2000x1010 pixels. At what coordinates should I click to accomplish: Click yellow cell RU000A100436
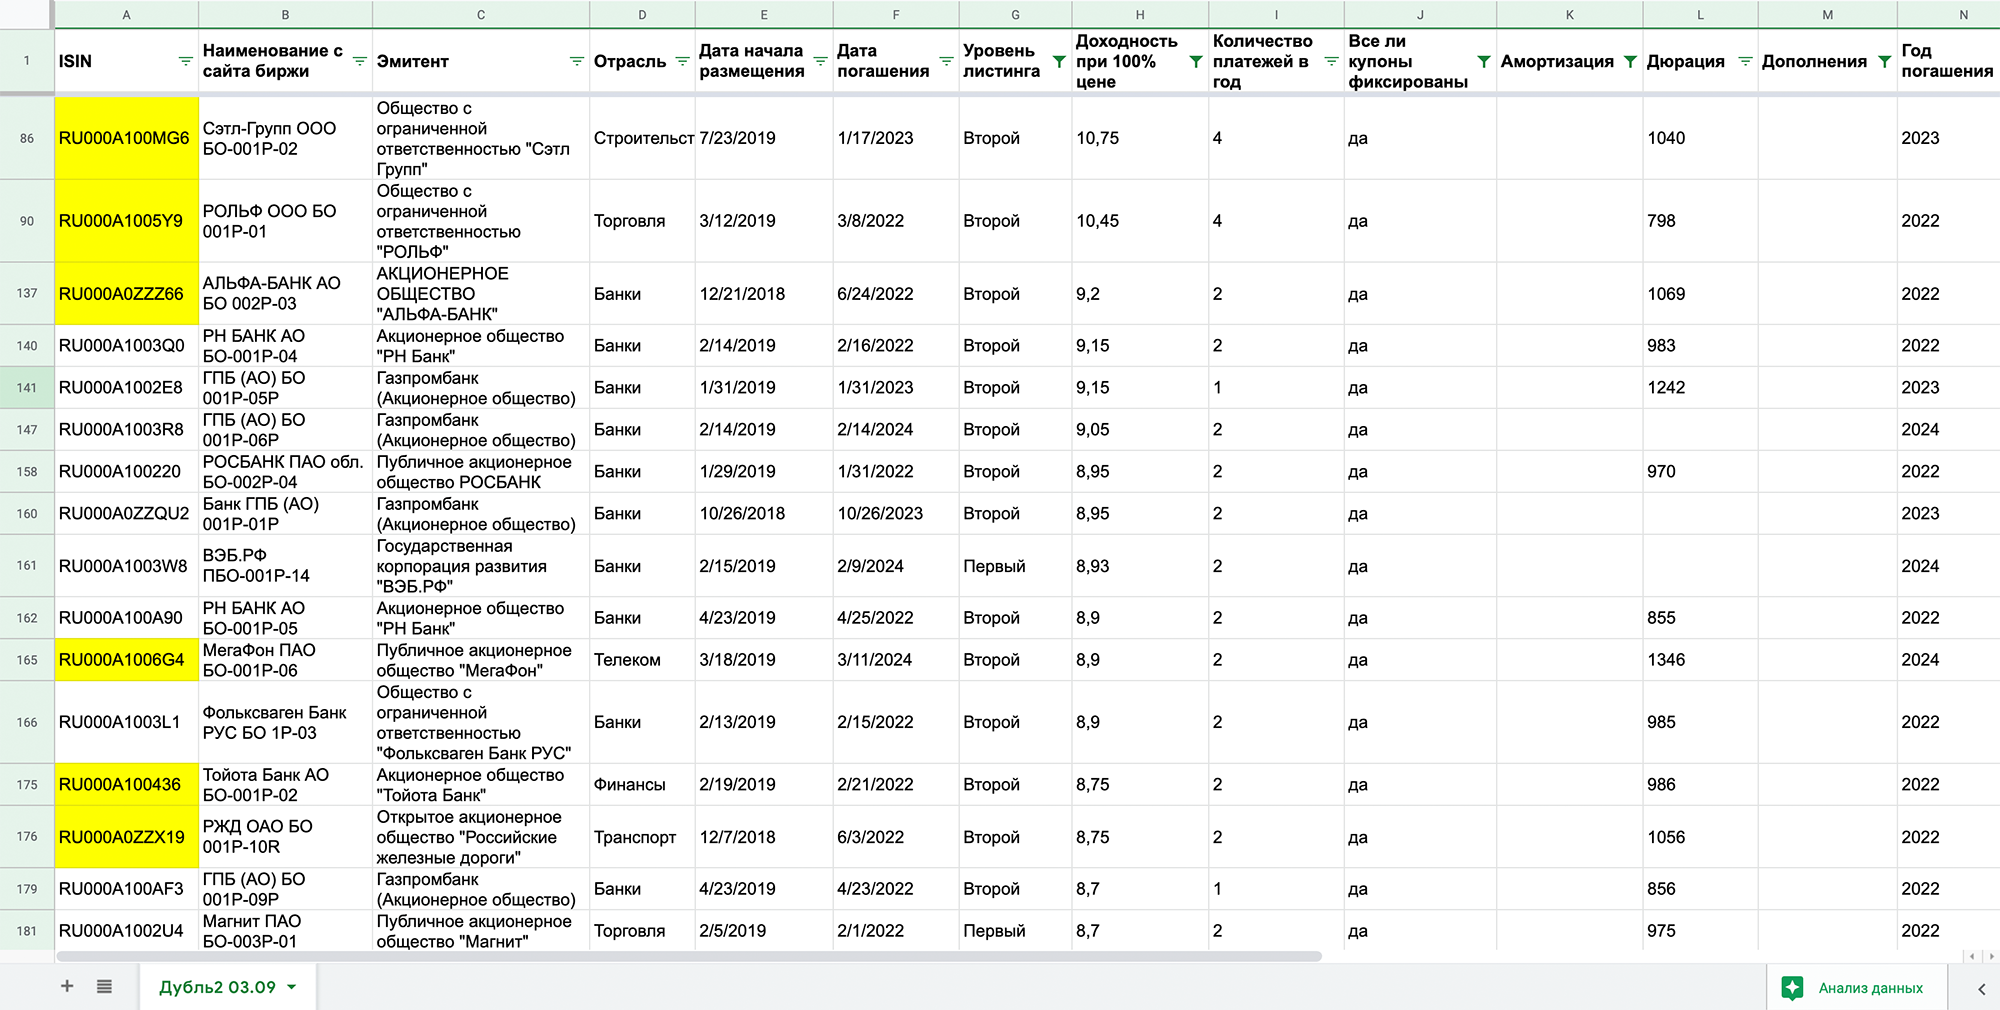tap(126, 784)
